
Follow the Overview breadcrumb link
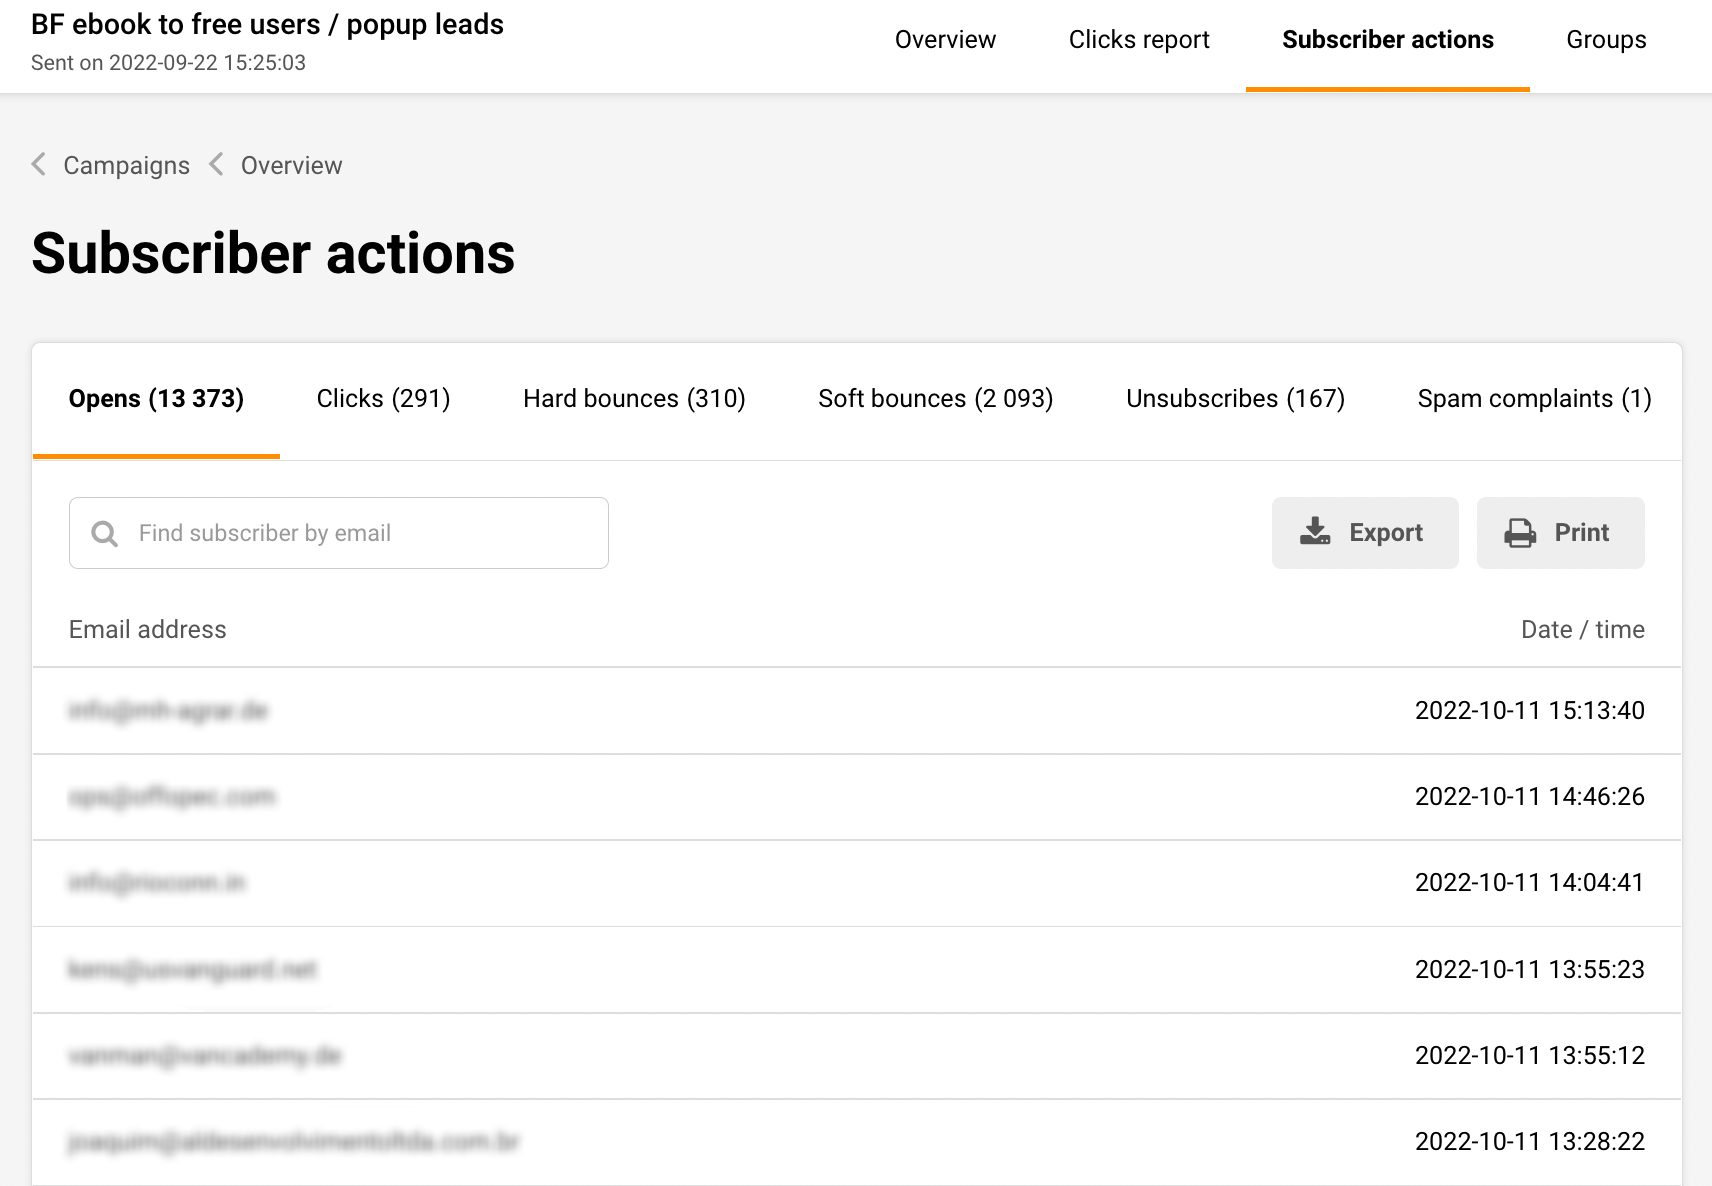tap(291, 166)
